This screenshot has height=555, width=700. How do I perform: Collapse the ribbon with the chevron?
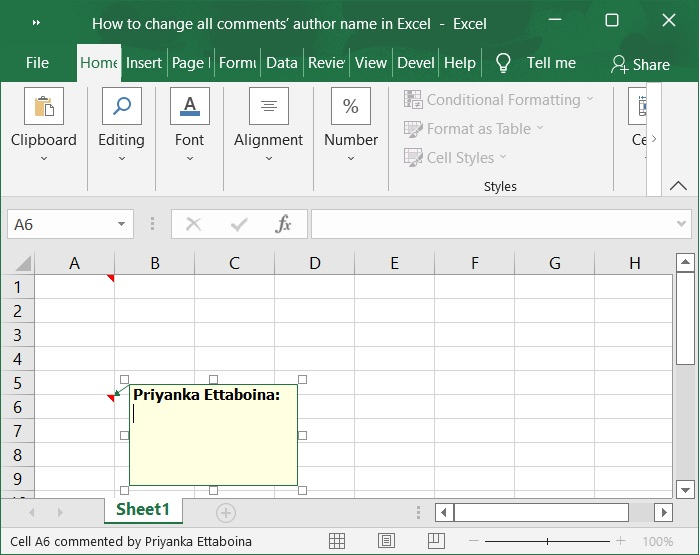pos(678,186)
